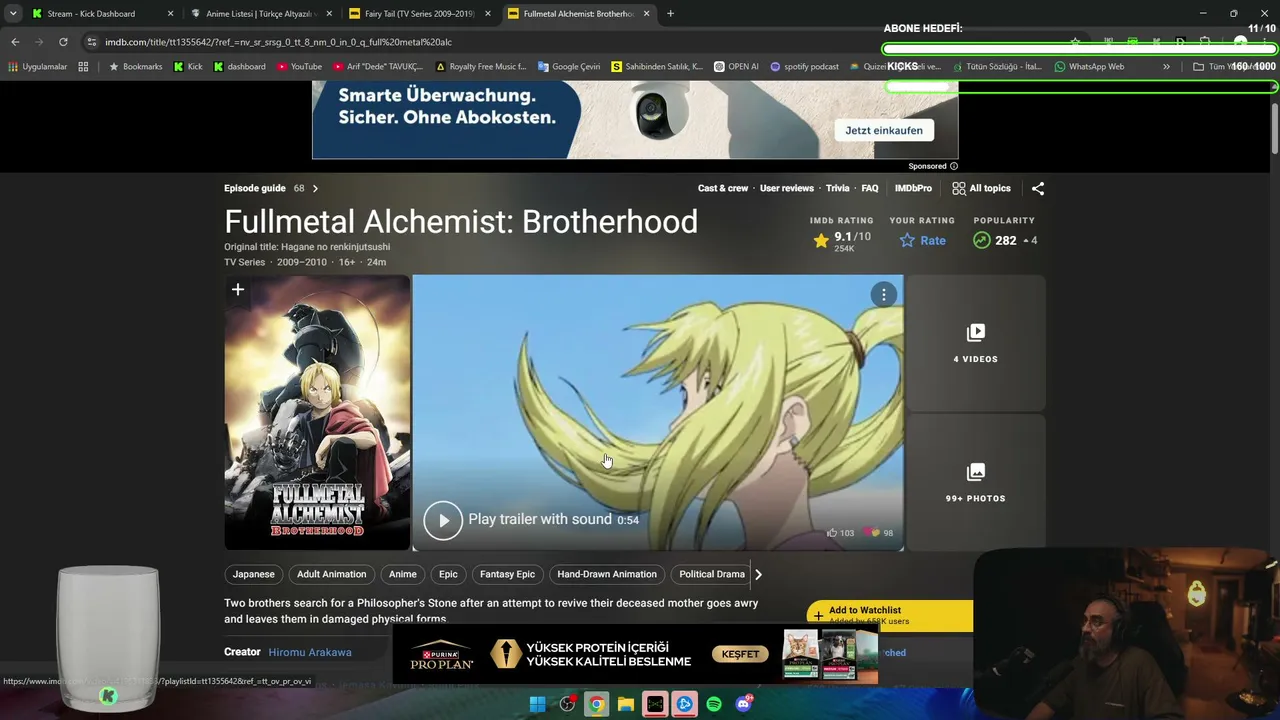The height and width of the screenshot is (720, 1280).
Task: Launch Spotify from the taskbar
Action: (714, 704)
